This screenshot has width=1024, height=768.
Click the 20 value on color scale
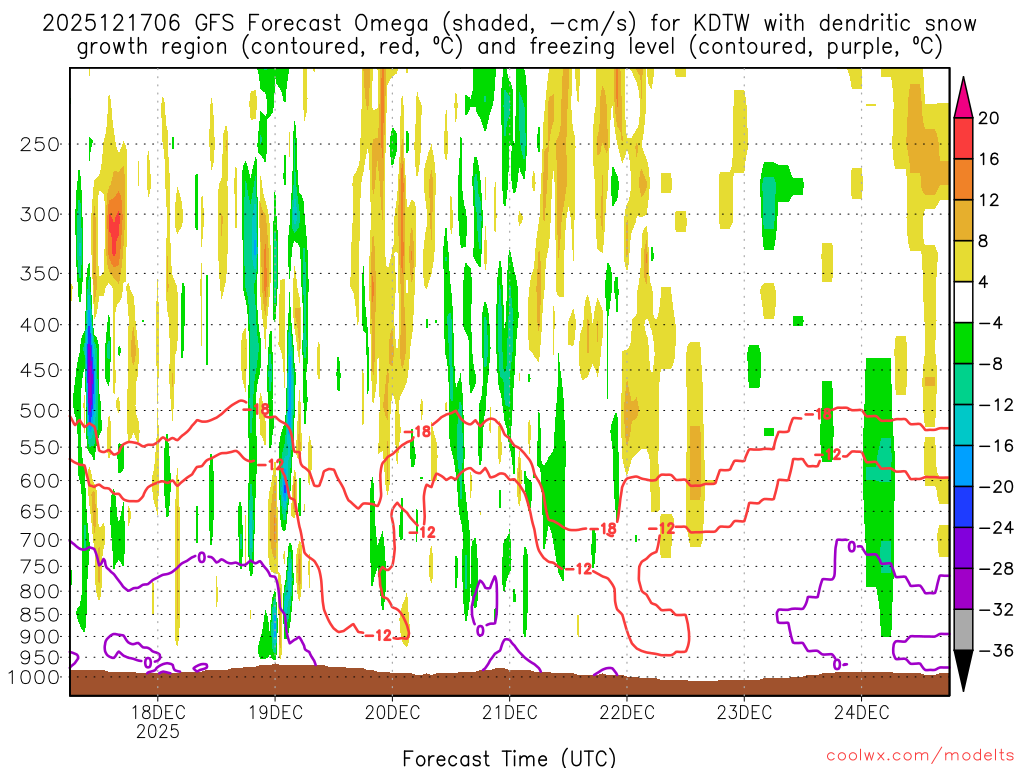pos(989,118)
